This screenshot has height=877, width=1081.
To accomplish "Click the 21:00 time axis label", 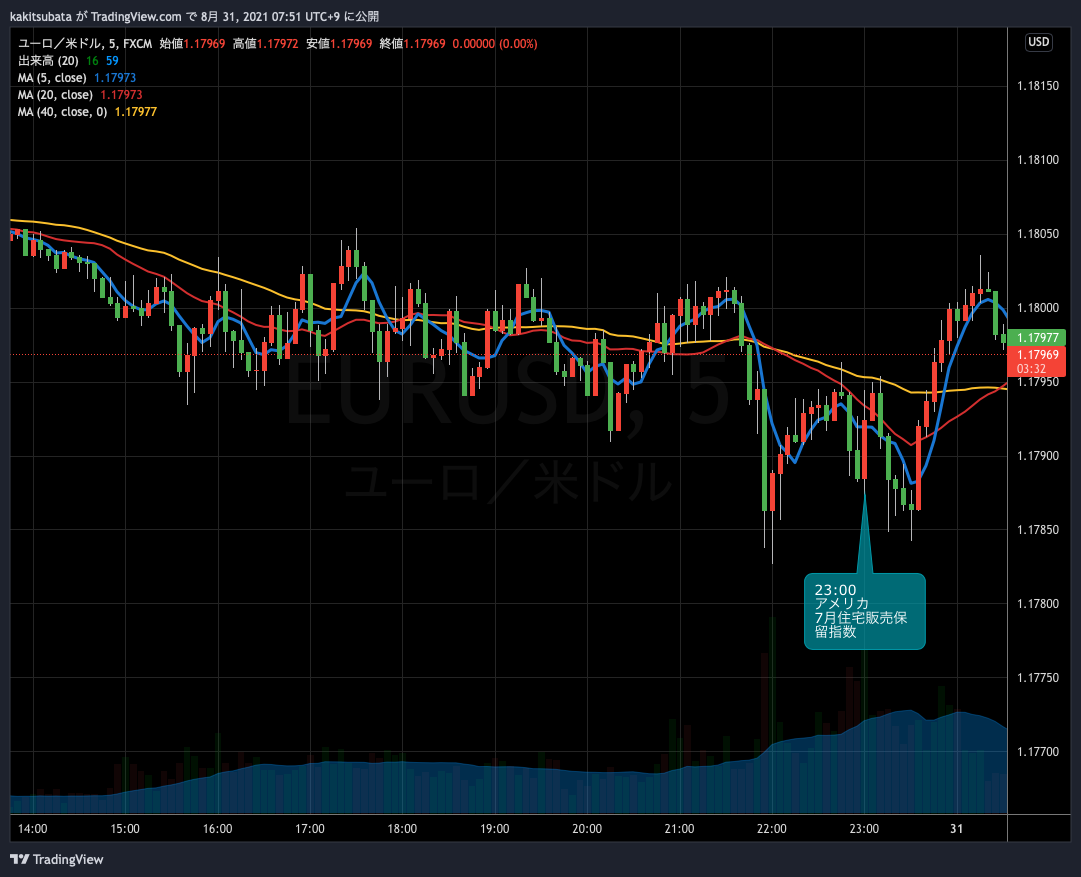I will click(x=679, y=829).
